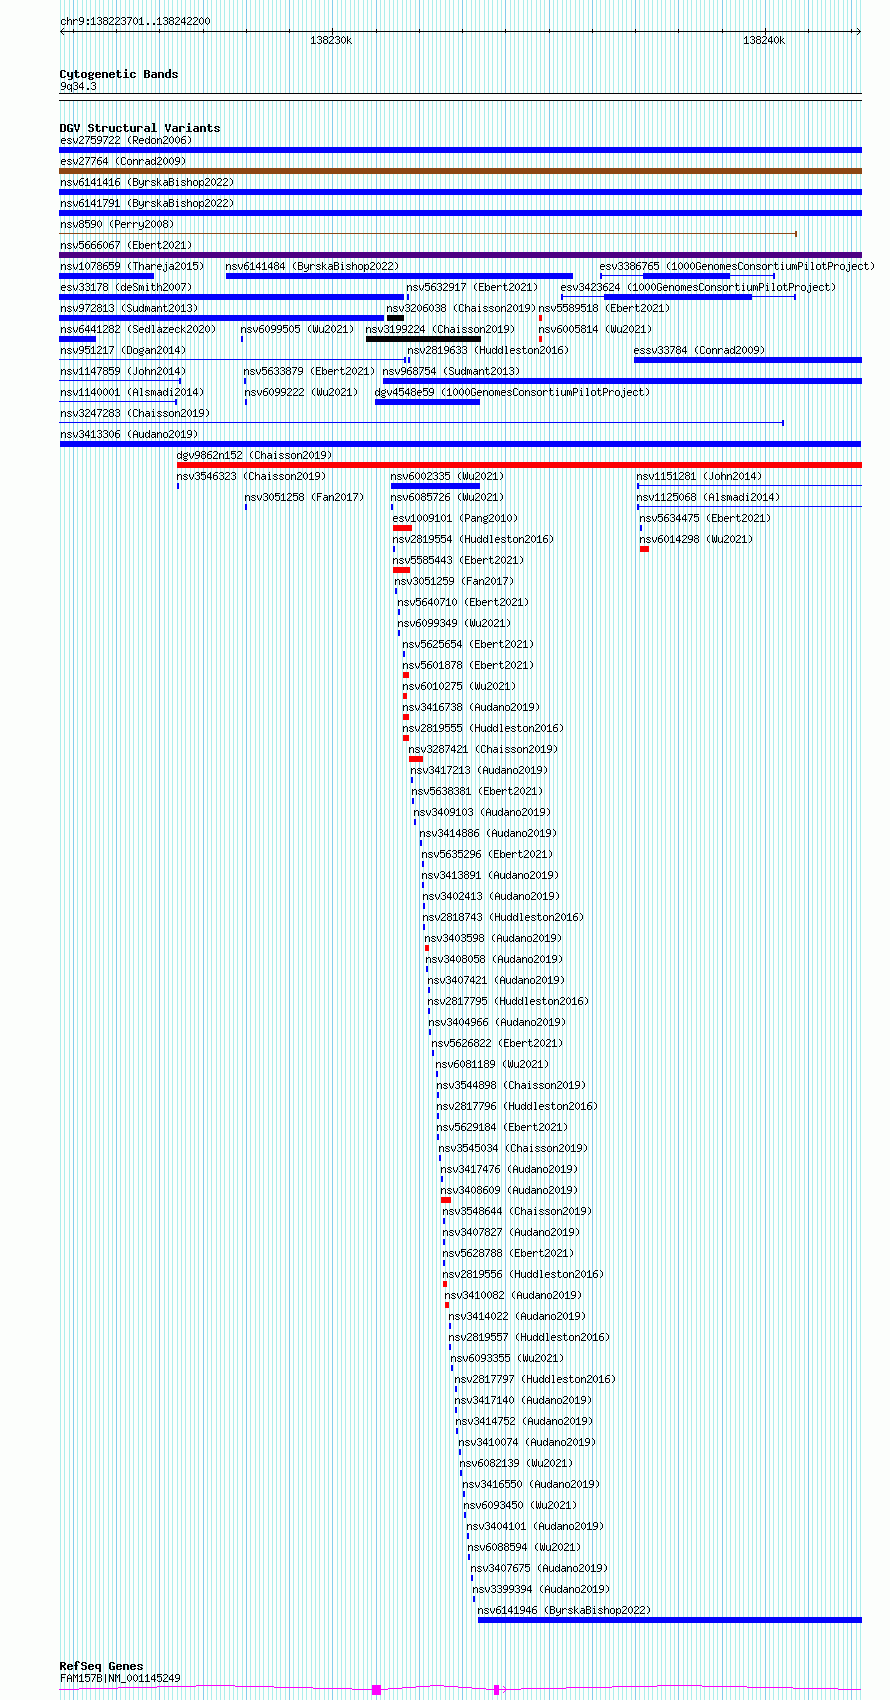Select nsv972813 (Sudmant2013) label
Viewport: 890px width, 1700px height.
point(129,308)
